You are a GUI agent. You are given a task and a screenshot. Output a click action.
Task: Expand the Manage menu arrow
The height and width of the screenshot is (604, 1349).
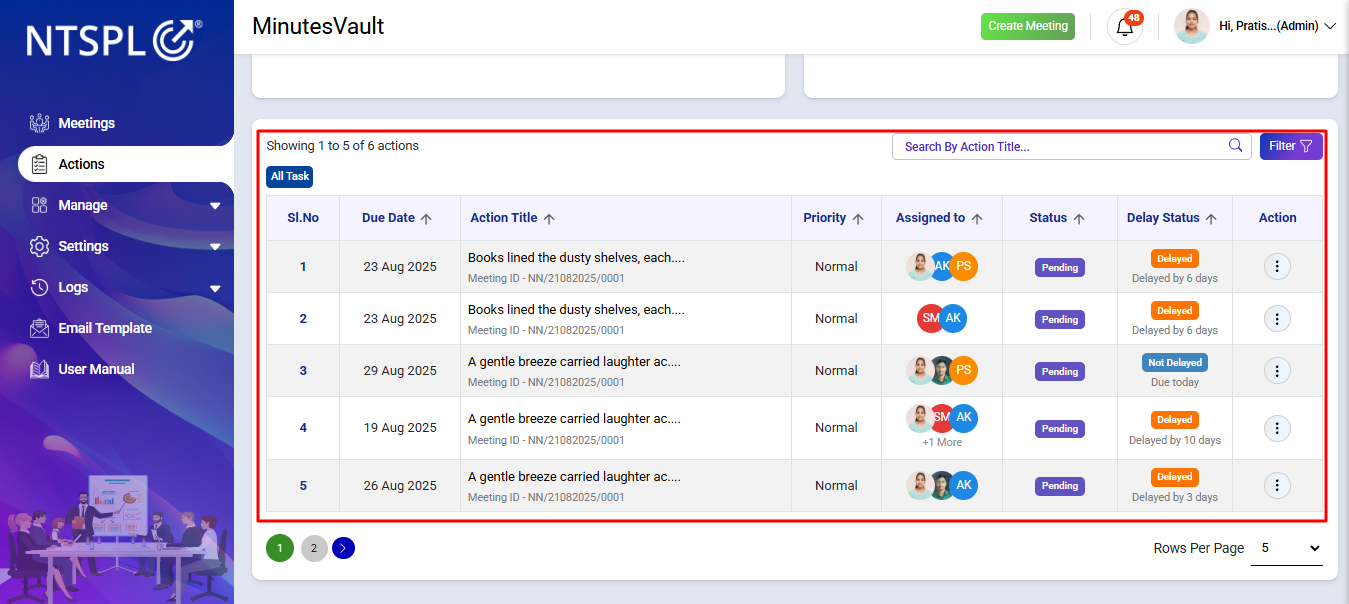(215, 206)
